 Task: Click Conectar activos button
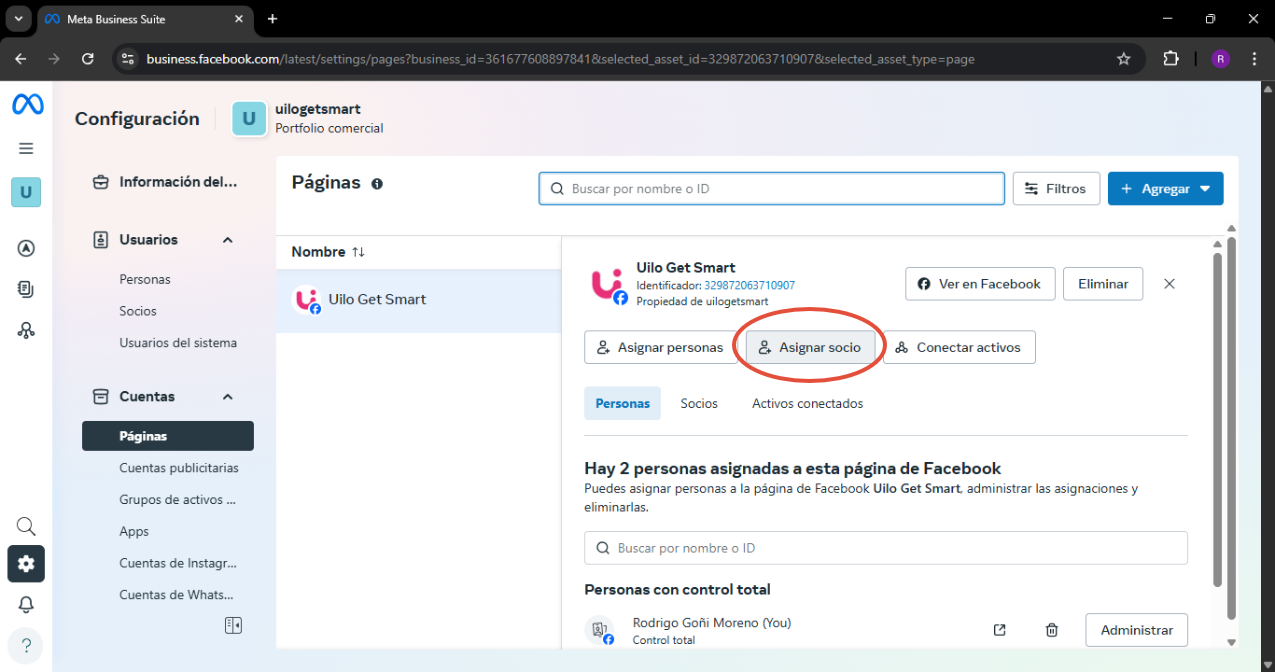pos(959,347)
